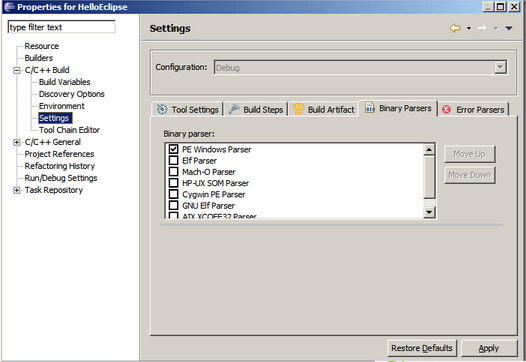Select Builders in the properties tree

coord(39,58)
